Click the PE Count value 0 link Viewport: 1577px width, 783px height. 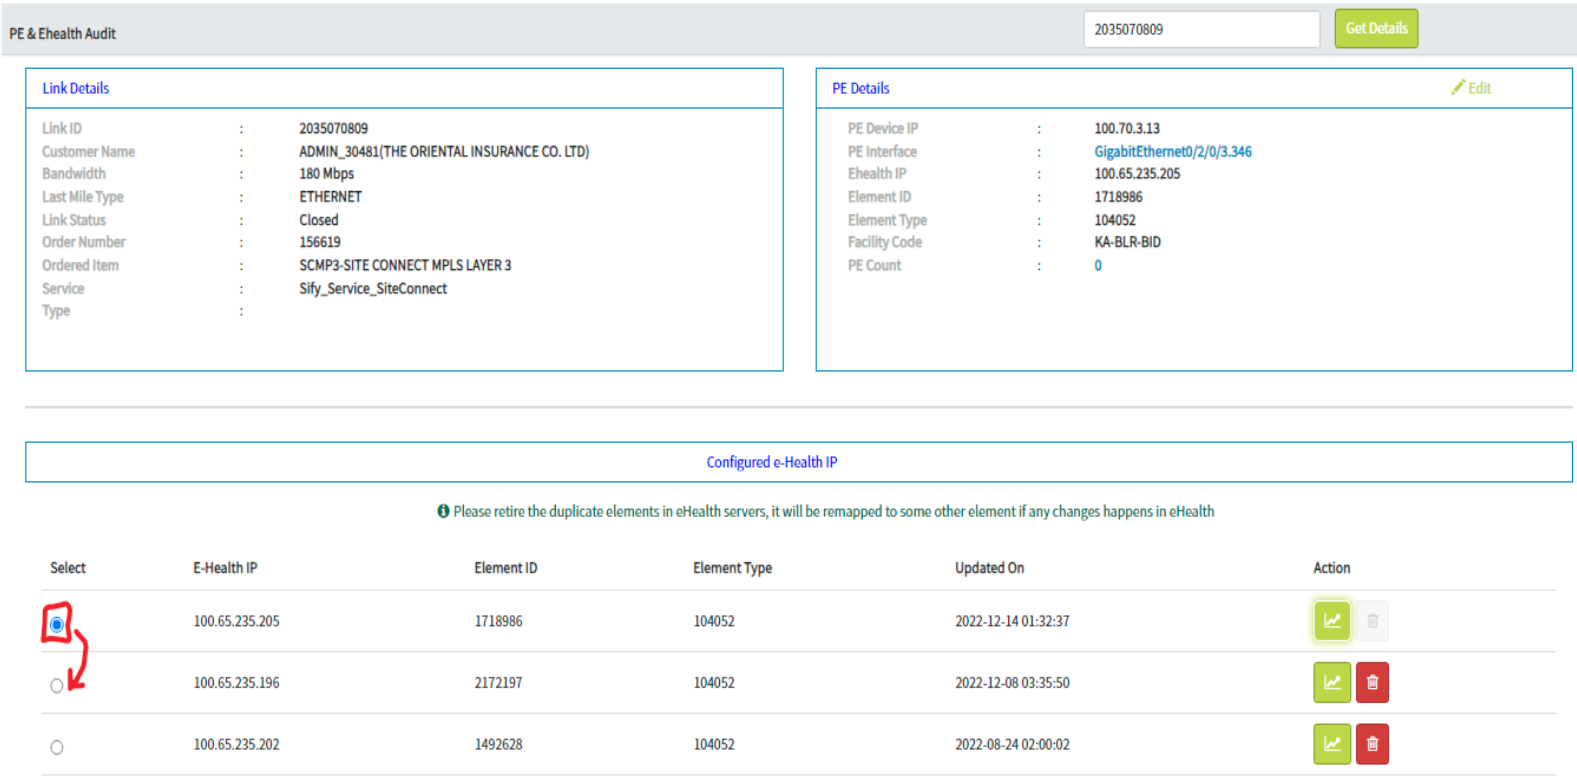tap(1098, 266)
